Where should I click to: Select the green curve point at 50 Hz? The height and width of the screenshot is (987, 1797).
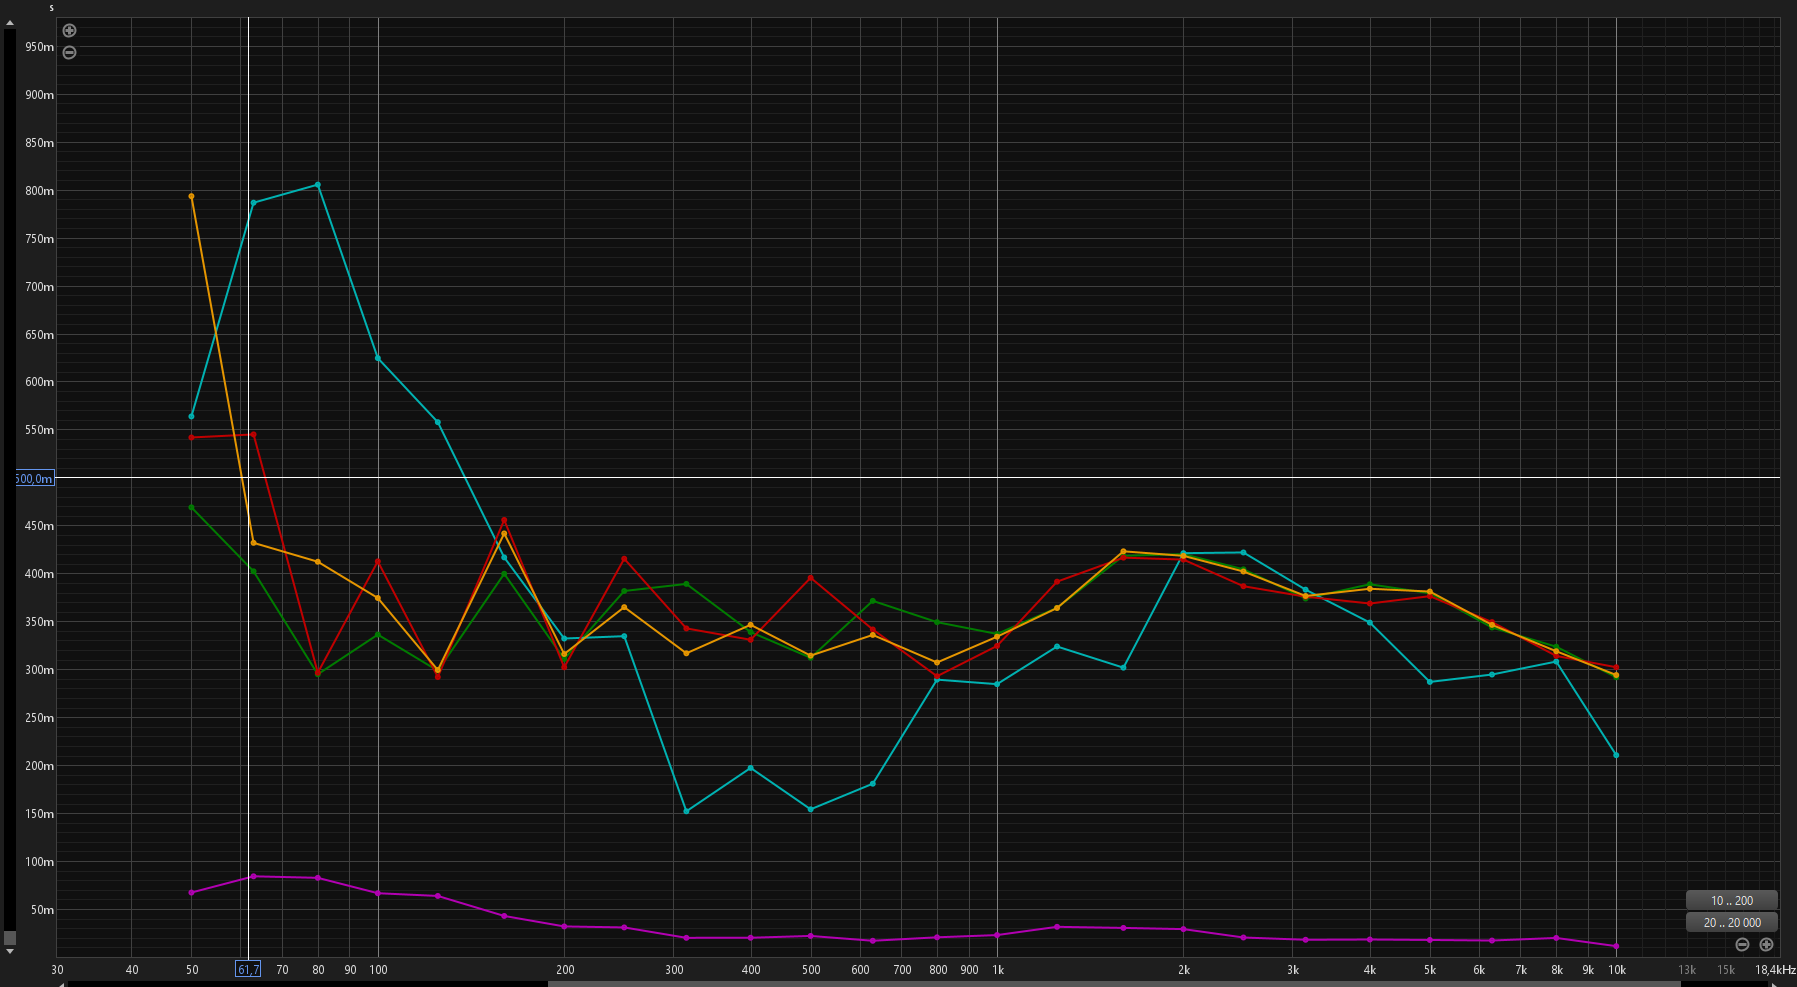[x=191, y=507]
